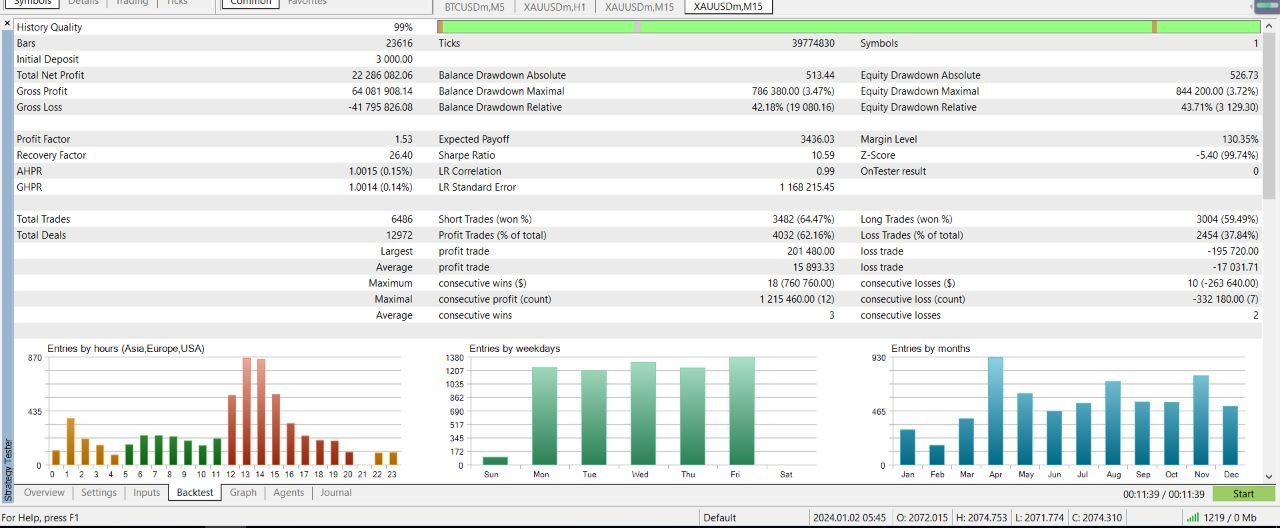Screen dimensions: 1280x528
Task: Open the Agents tab
Action: (x=289, y=492)
